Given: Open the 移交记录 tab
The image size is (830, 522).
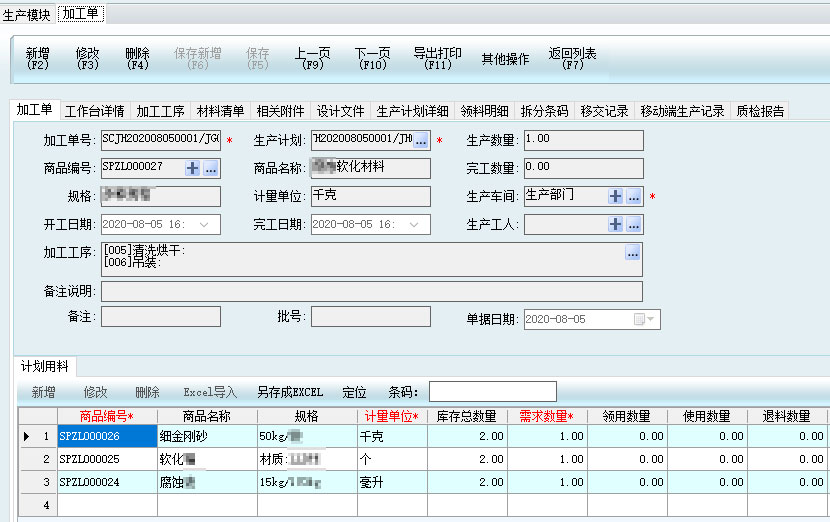Looking at the screenshot, I should 604,111.
